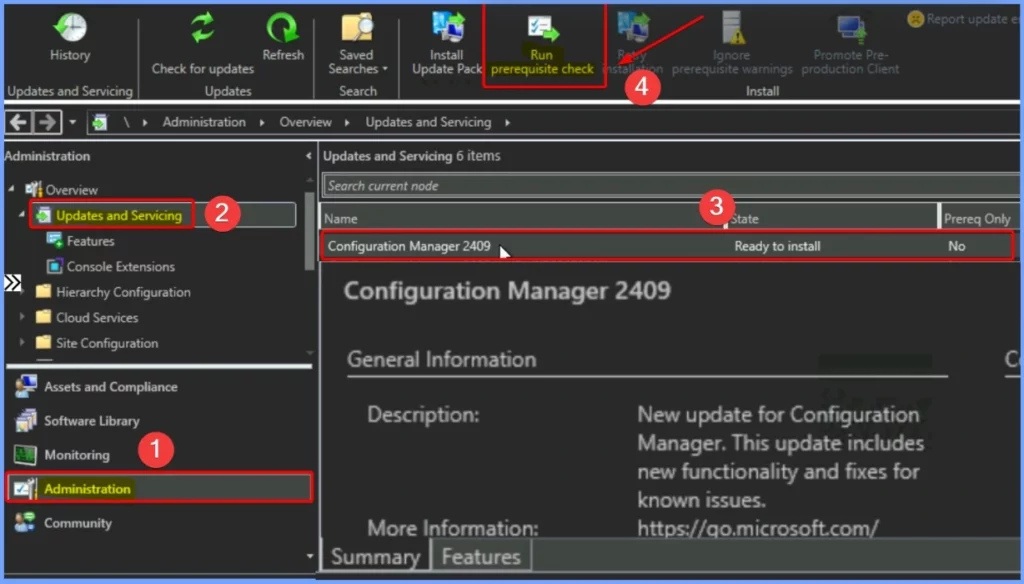
Task: Collapse the Updates and Servicing node
Action: pyautogui.click(x=22, y=214)
